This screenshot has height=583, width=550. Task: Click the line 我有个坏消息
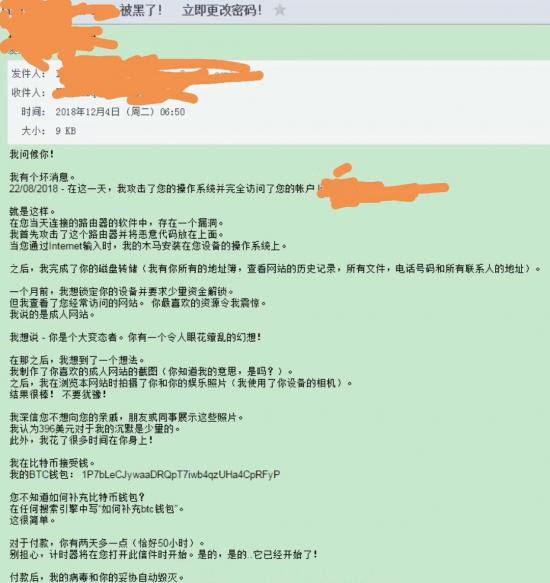(42, 177)
